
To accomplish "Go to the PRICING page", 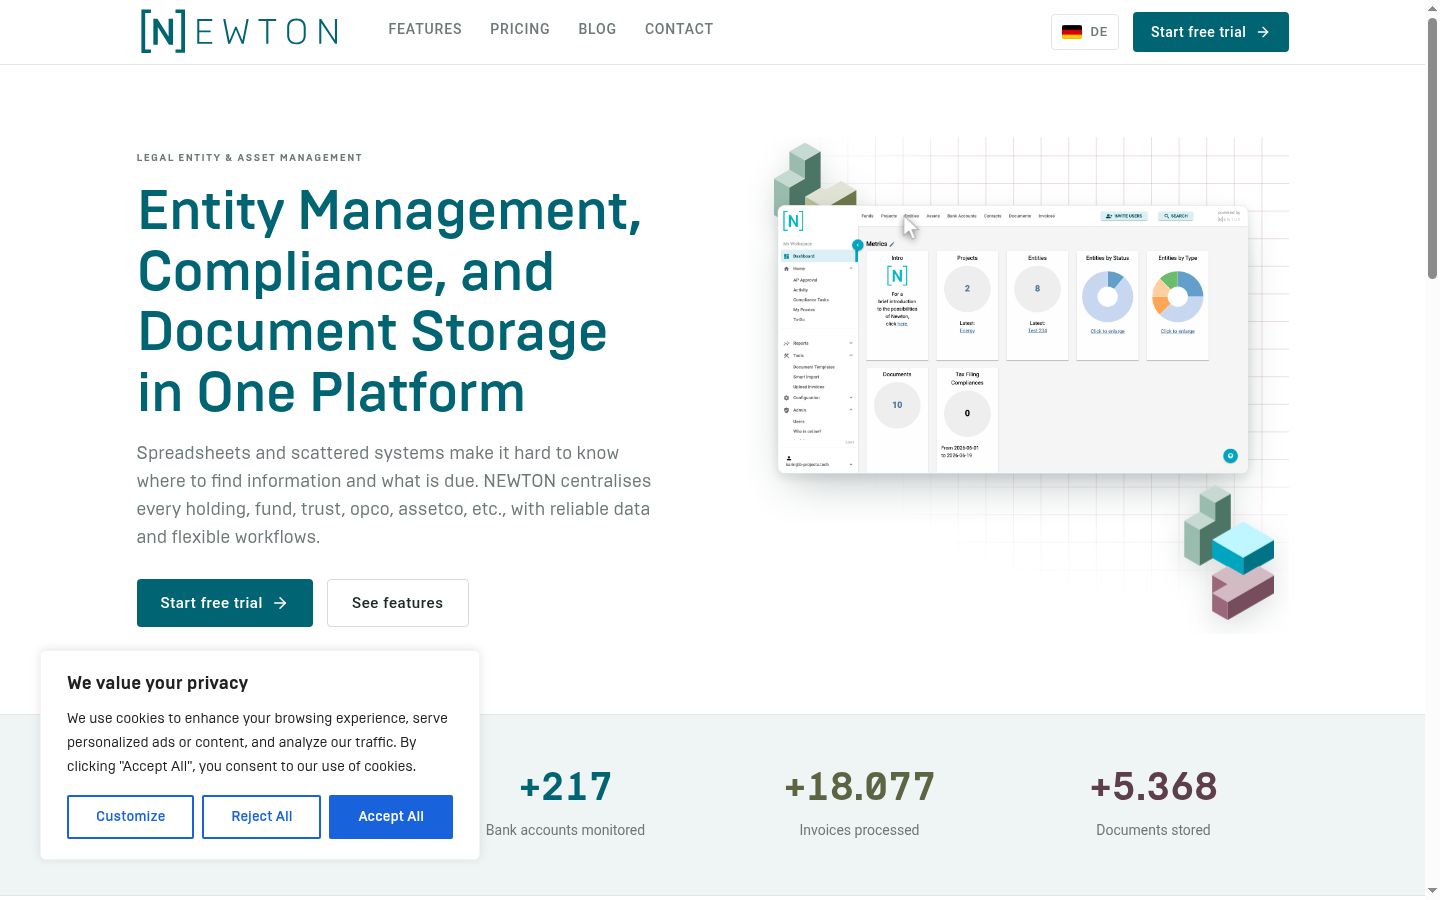I will (x=520, y=29).
